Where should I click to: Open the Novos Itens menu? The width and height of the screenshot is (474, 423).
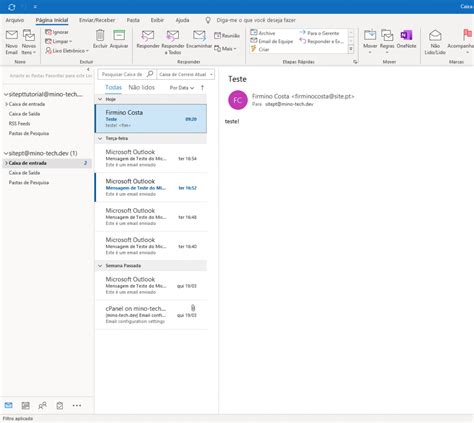point(29,42)
